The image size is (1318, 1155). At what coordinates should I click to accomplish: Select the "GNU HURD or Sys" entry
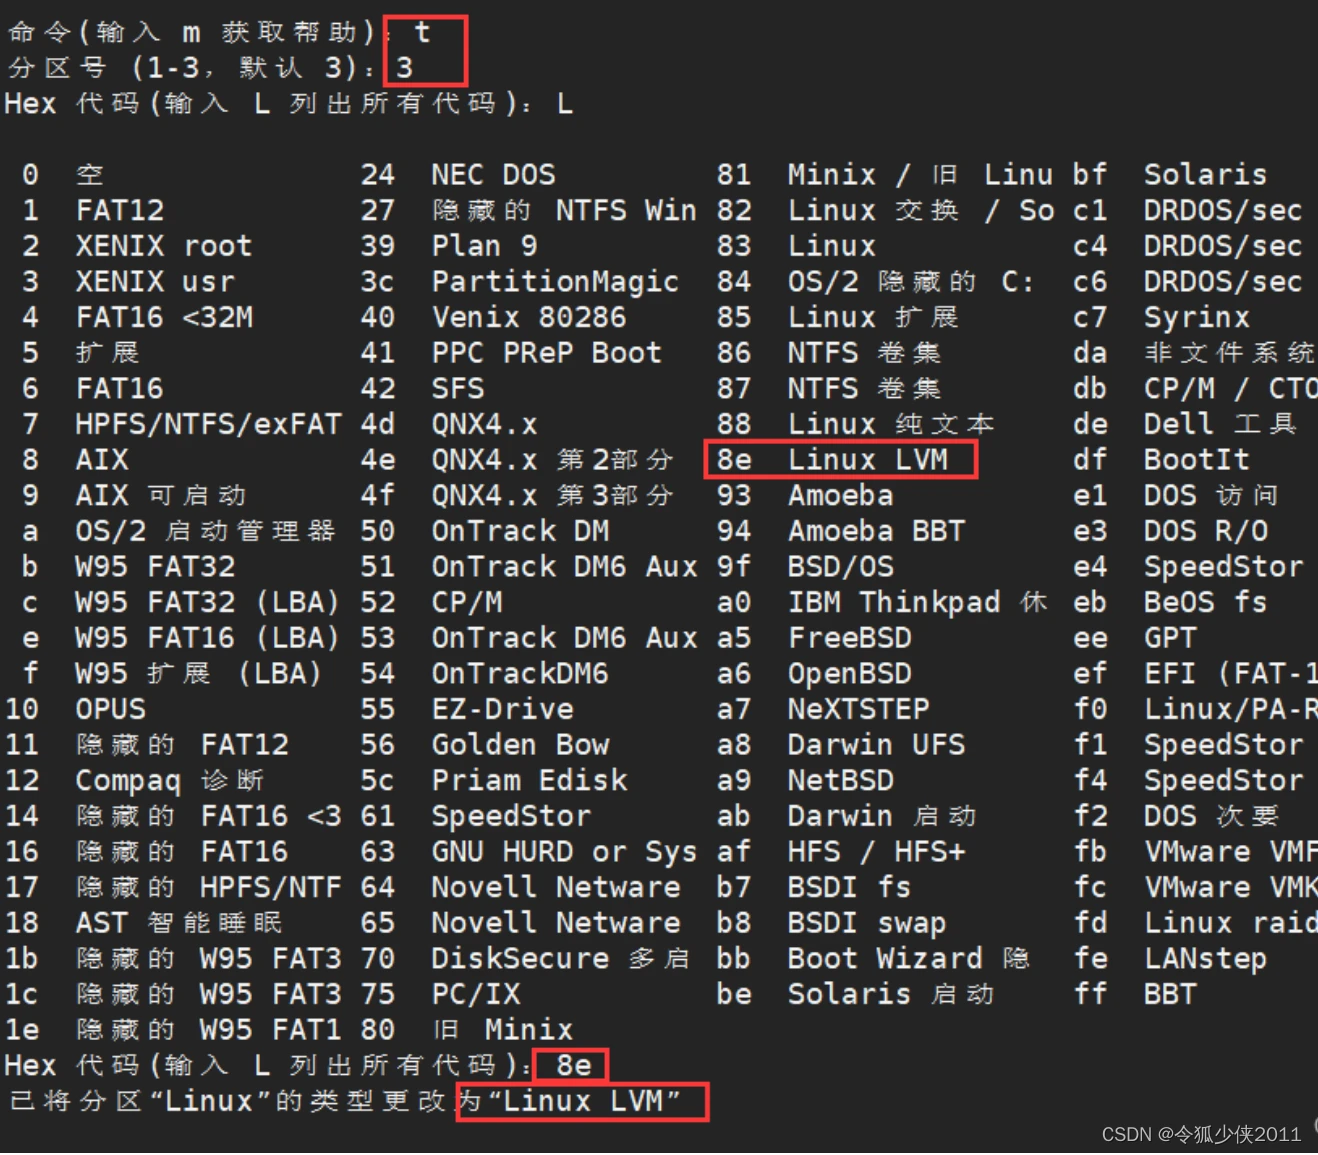point(563,852)
